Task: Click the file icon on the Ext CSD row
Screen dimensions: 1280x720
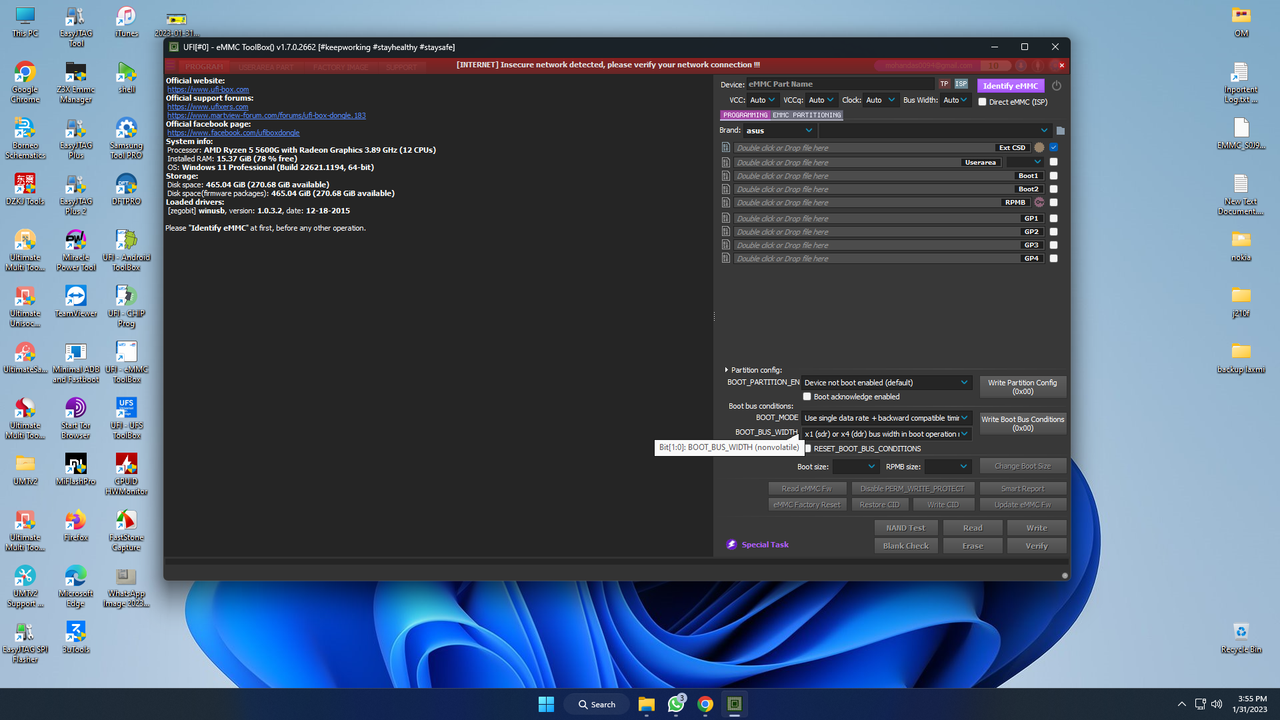Action: (726, 148)
